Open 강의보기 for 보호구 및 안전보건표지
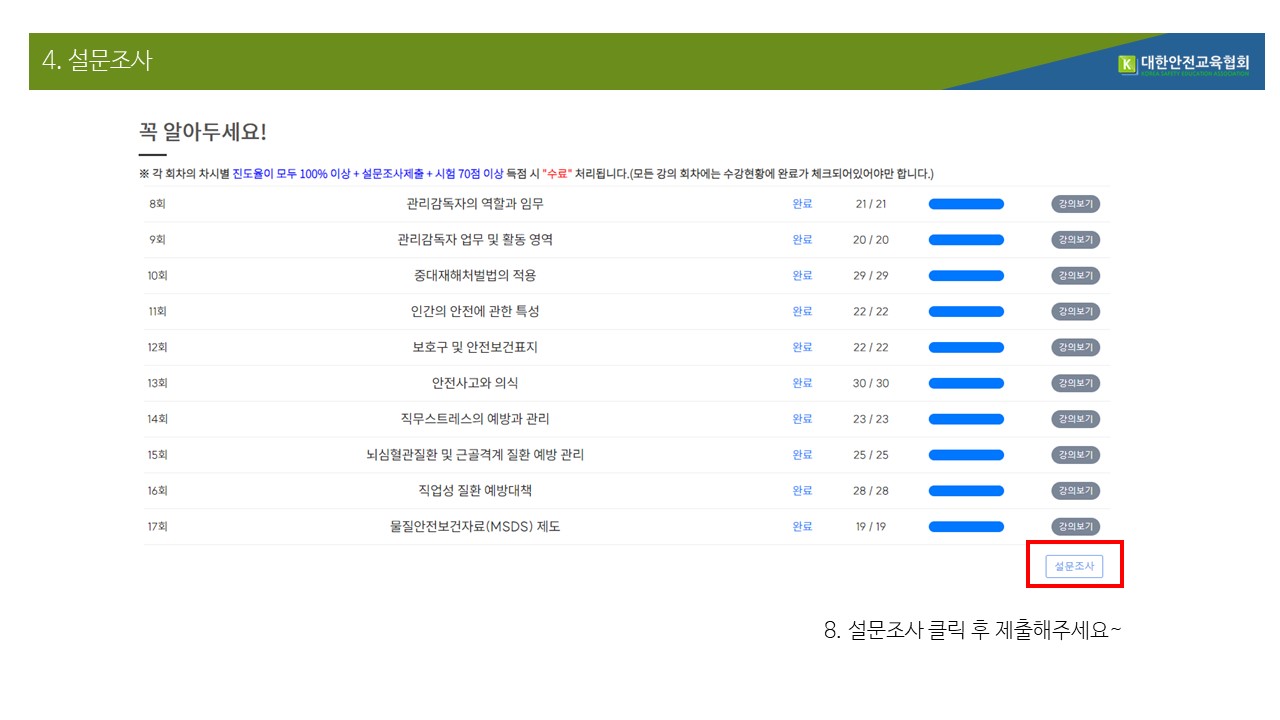The width and height of the screenshot is (1280, 720). pyautogui.click(x=1075, y=347)
